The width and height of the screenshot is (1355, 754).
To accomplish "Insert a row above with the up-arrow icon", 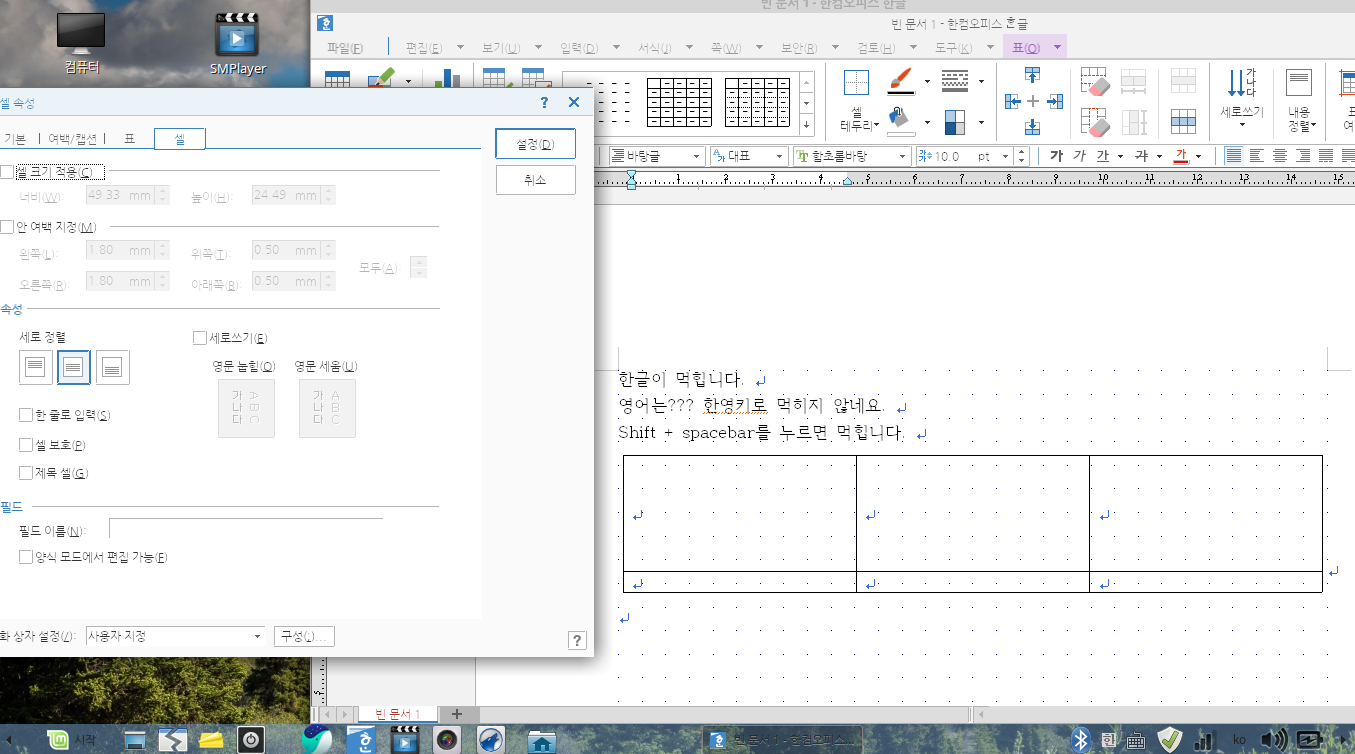I will pos(1033,75).
